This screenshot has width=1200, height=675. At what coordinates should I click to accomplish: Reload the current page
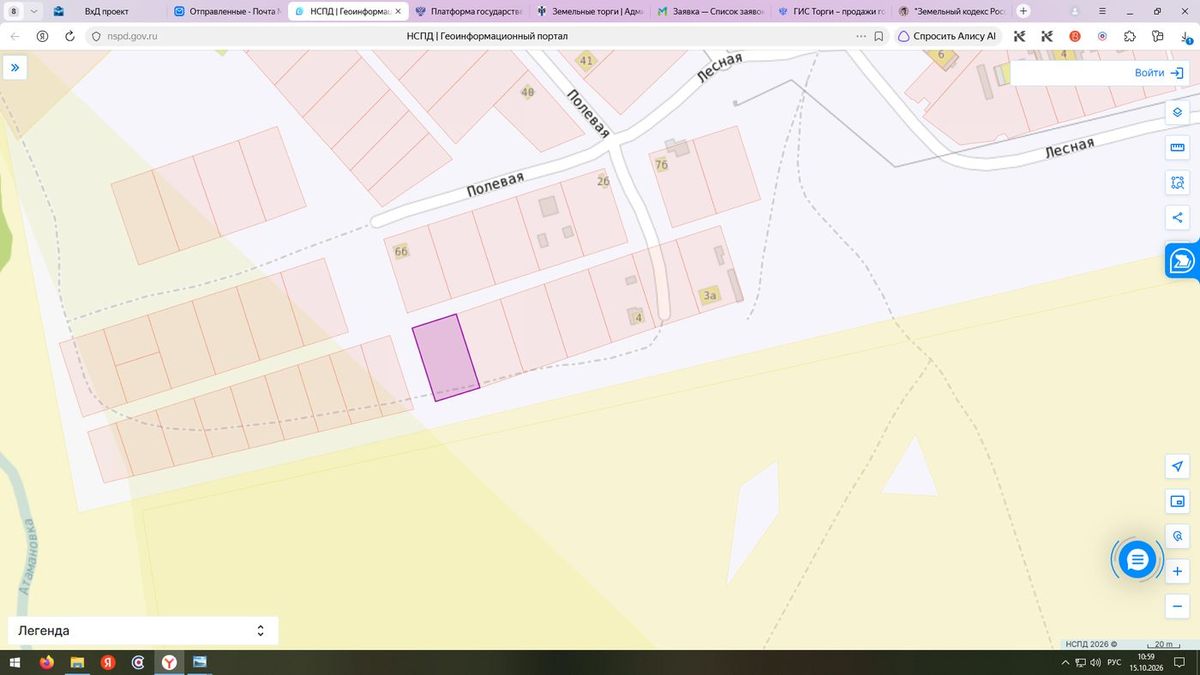pyautogui.click(x=70, y=36)
